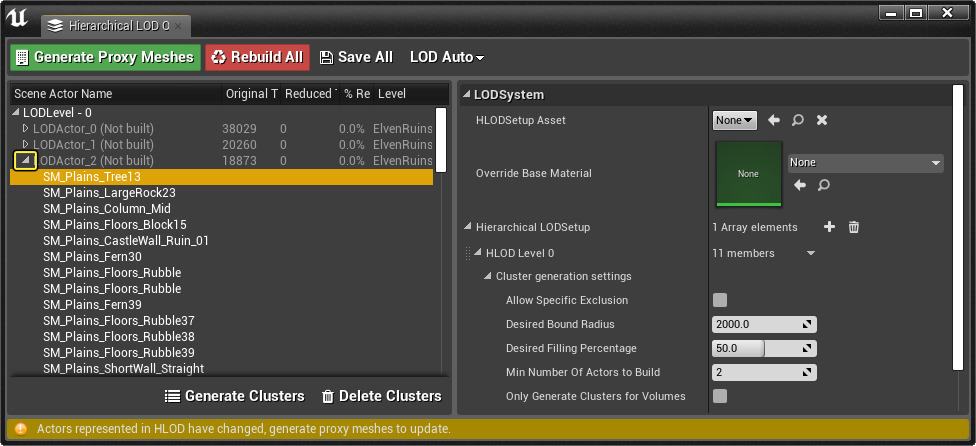The image size is (976, 446).
Task: Add element to Hierarchical LODSetup array
Action: click(829, 227)
